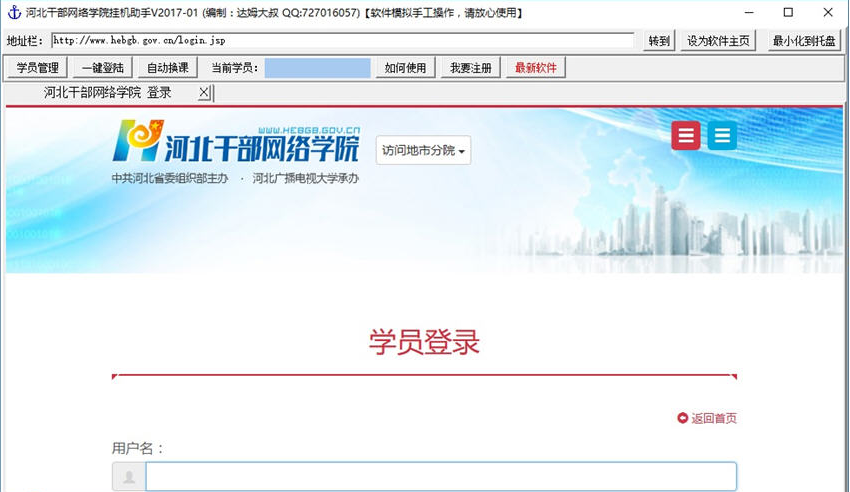Viewport: 850px width, 492px height.
Task: Click 最小化到托盘 button
Action: (x=804, y=41)
